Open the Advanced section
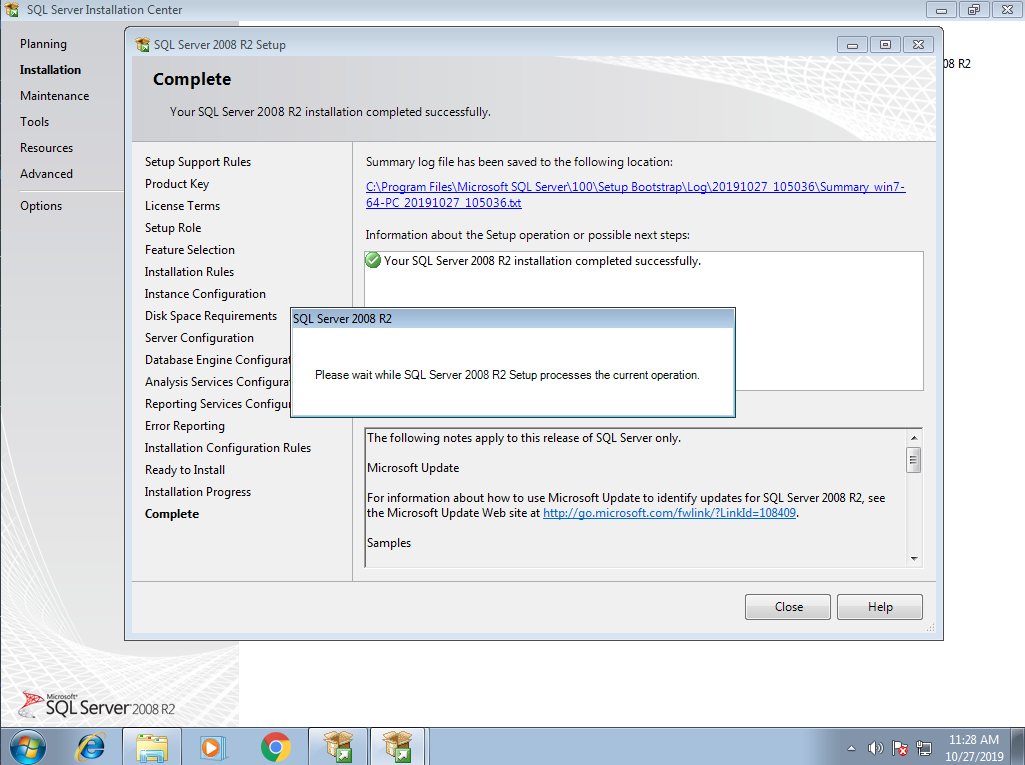Image resolution: width=1025 pixels, height=765 pixels. [46, 174]
